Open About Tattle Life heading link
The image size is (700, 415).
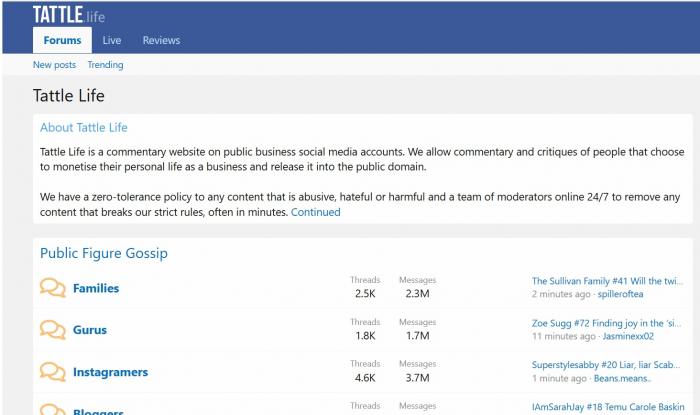[84, 128]
